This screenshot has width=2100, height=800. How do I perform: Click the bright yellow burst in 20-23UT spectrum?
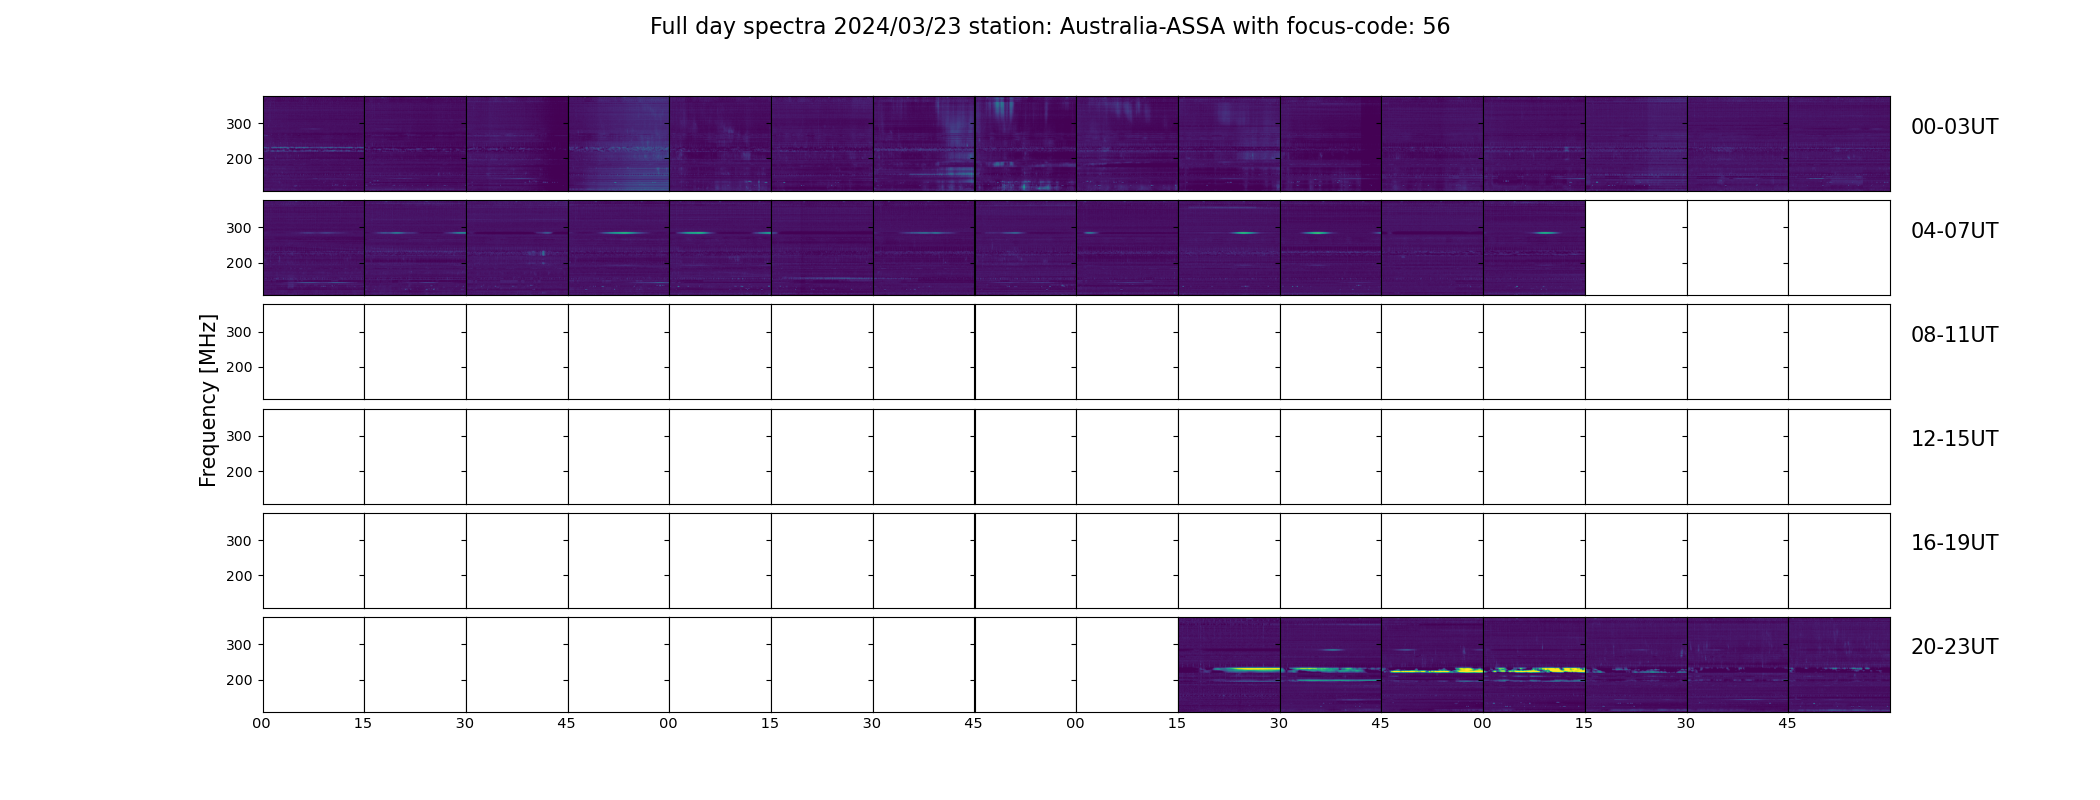click(1247, 669)
